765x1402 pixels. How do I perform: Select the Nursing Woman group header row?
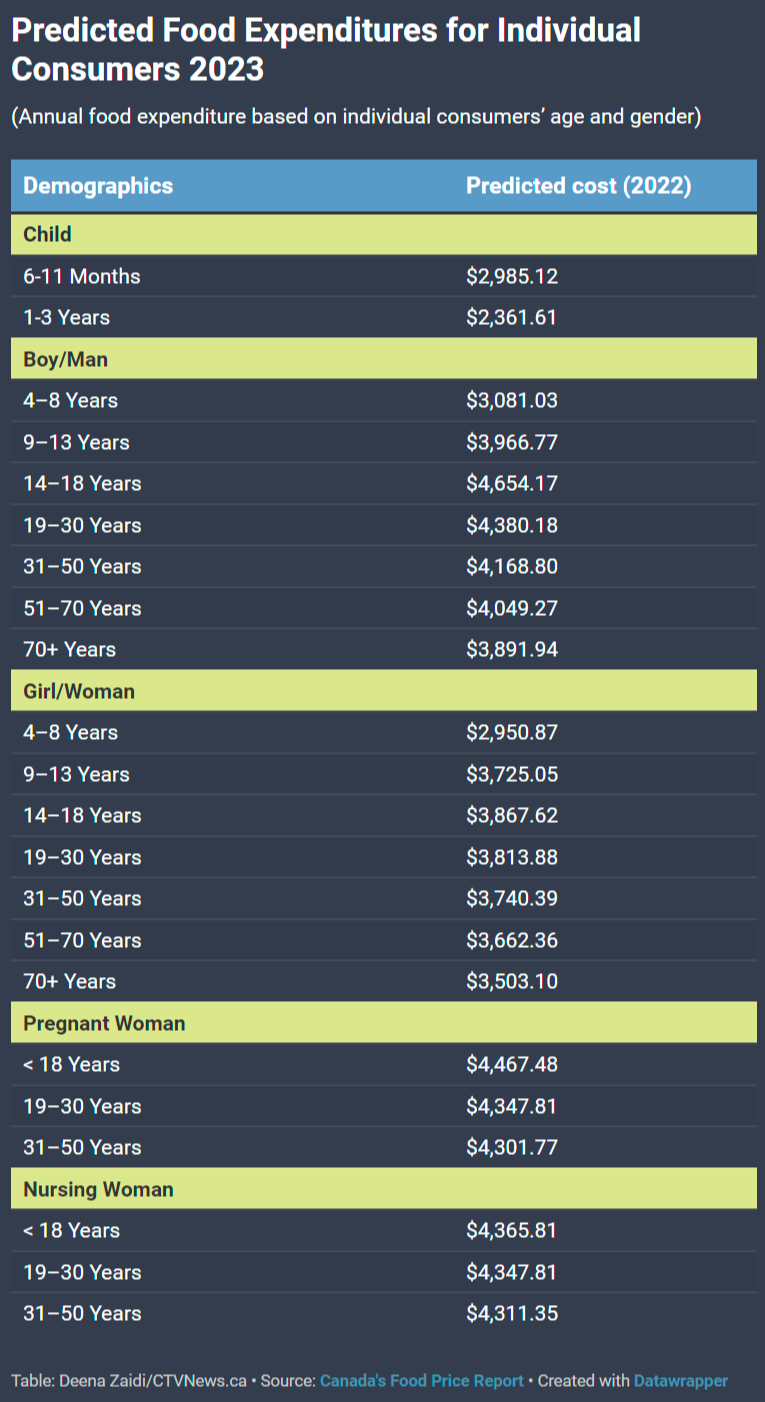click(x=384, y=1189)
